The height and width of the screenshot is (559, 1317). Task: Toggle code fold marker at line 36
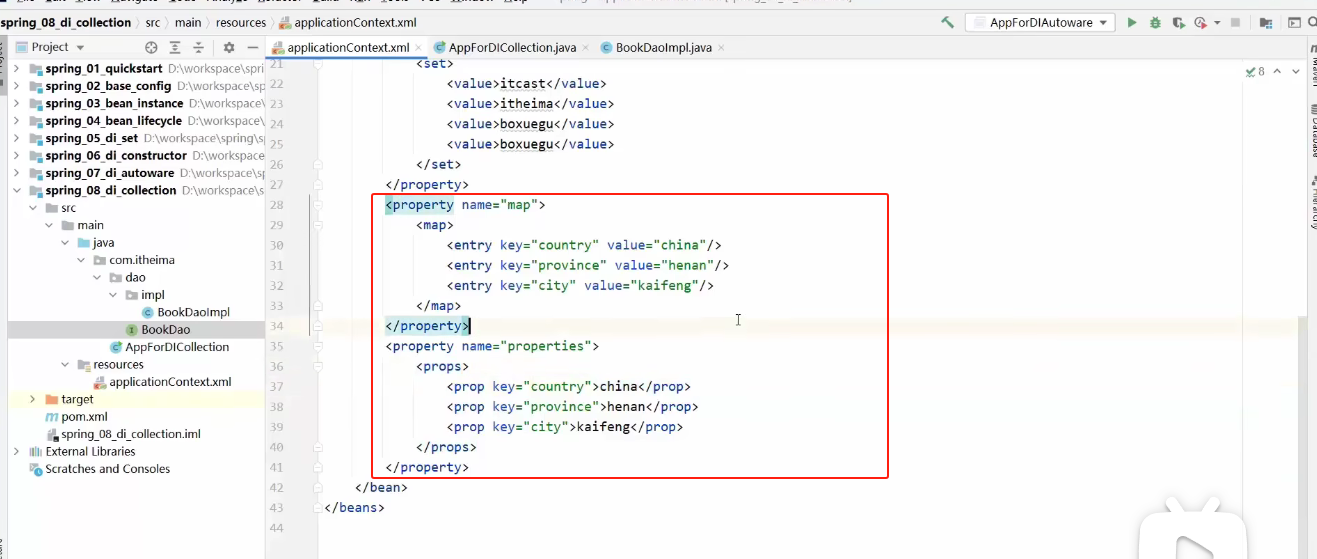tap(317, 366)
